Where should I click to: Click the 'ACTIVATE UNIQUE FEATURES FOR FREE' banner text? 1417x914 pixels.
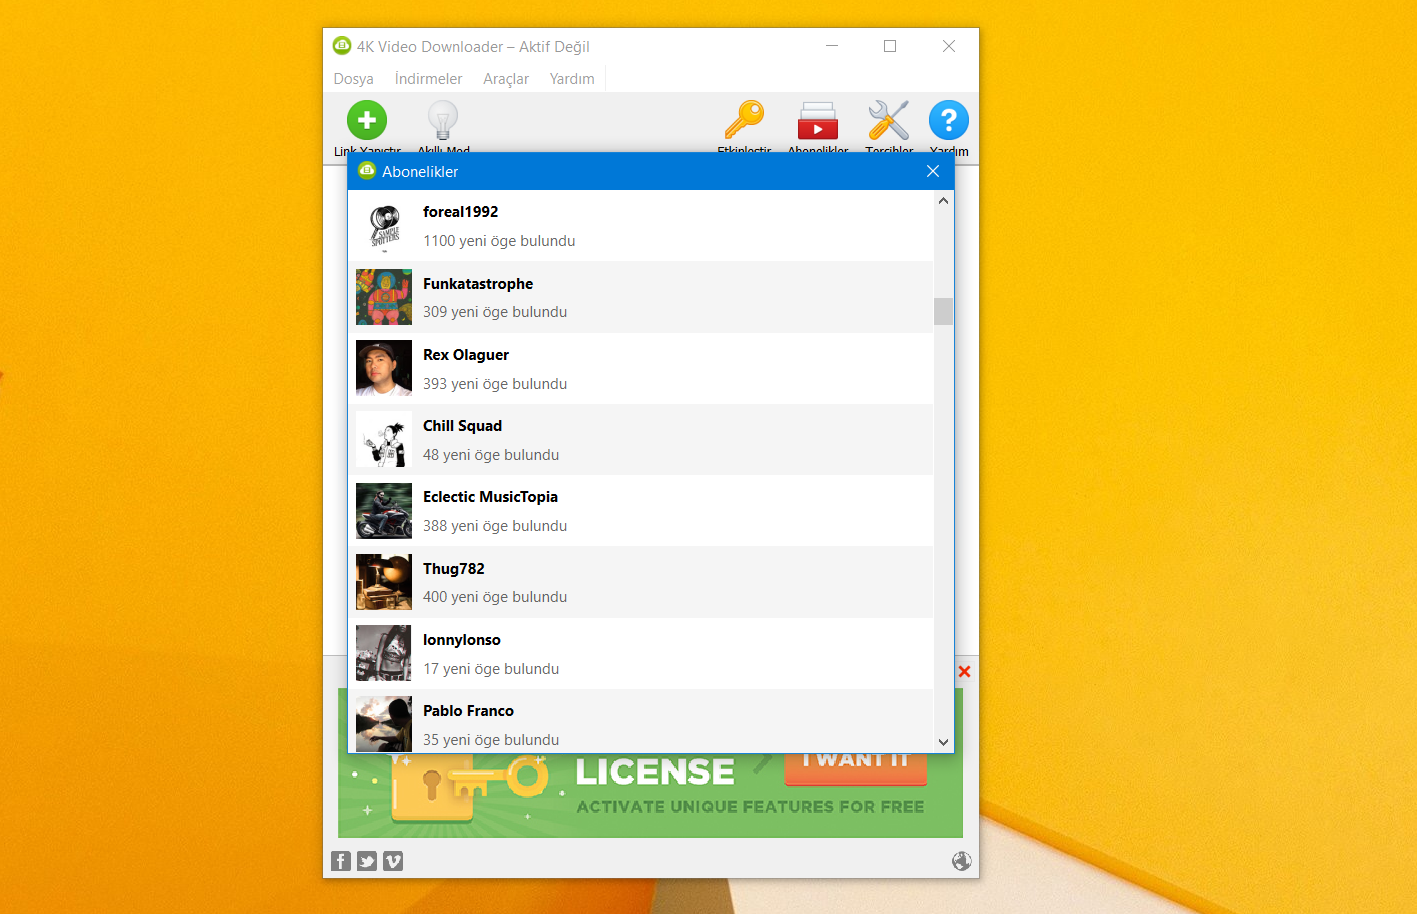coord(751,807)
